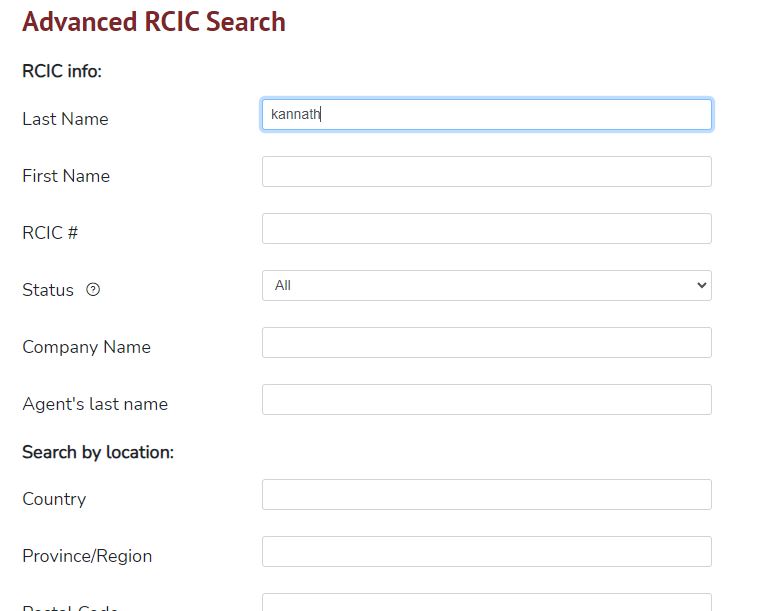768x611 pixels.
Task: Select the RCIC # input field
Action: tap(486, 229)
